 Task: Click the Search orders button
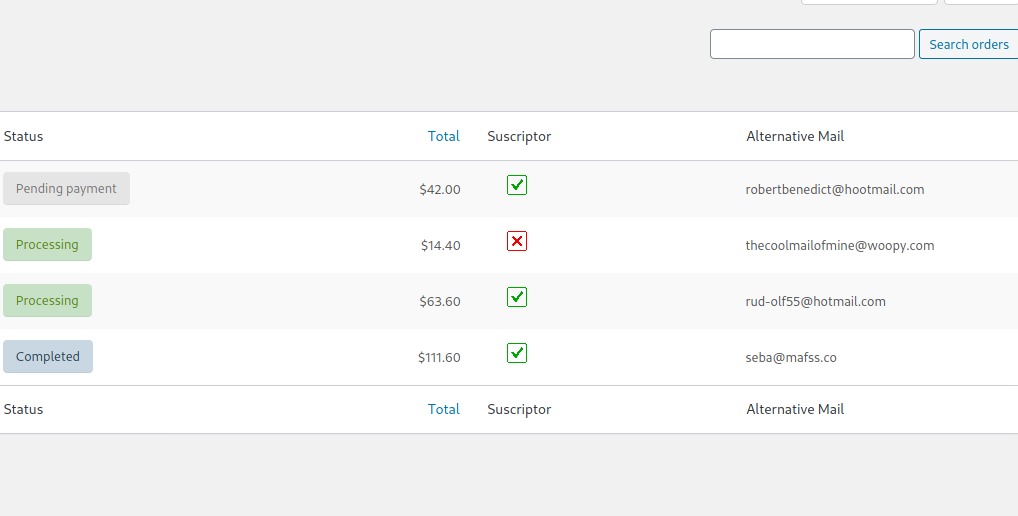coord(969,44)
